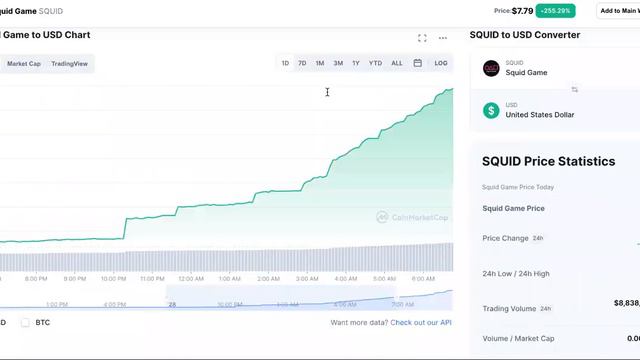Open the chart three-dot options menu

coord(443,38)
